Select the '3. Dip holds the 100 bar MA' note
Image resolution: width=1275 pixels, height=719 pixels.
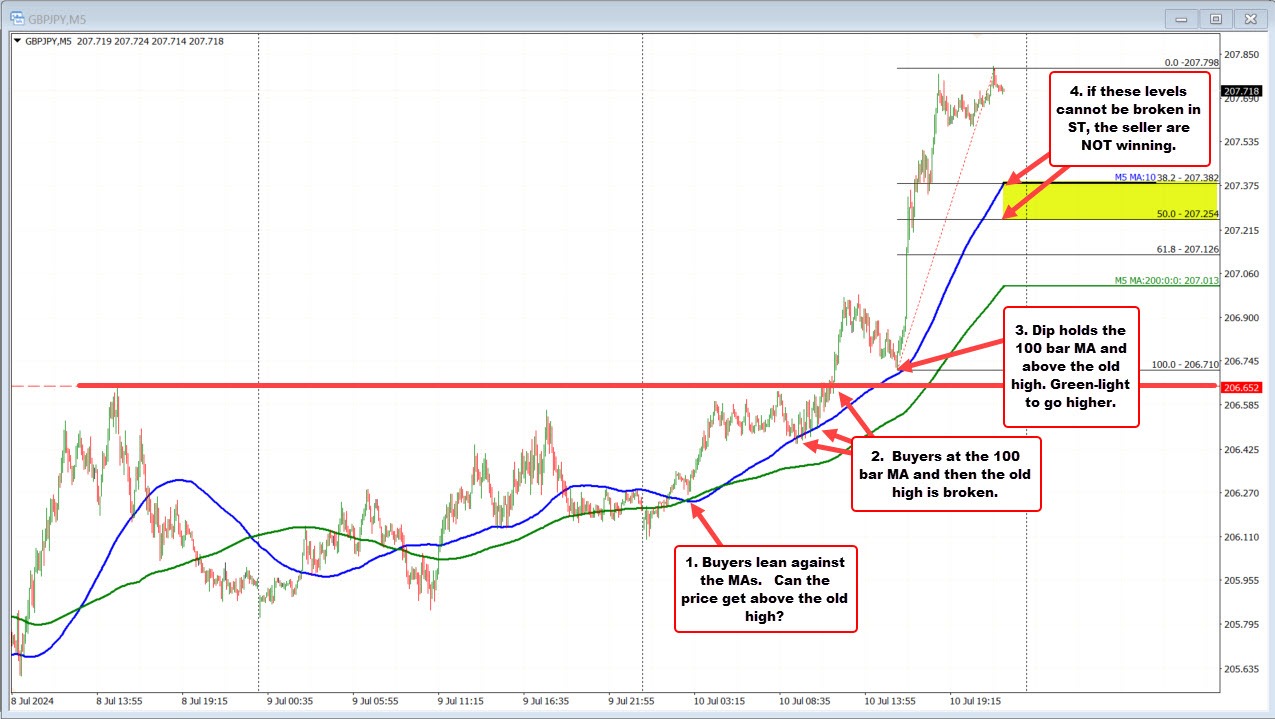coord(1071,367)
